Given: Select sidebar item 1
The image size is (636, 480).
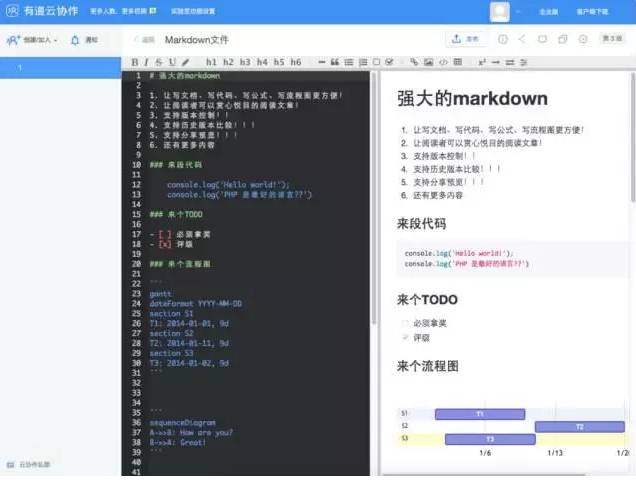Looking at the screenshot, I should [x=60, y=67].
